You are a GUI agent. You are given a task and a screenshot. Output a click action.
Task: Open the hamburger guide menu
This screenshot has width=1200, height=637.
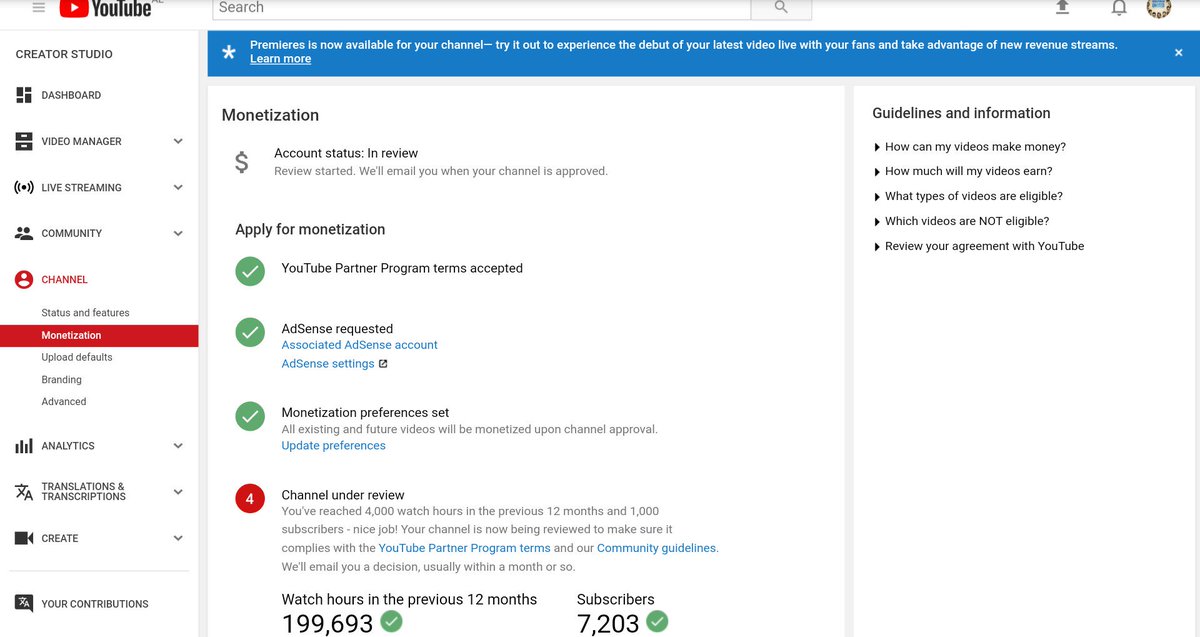point(39,7)
